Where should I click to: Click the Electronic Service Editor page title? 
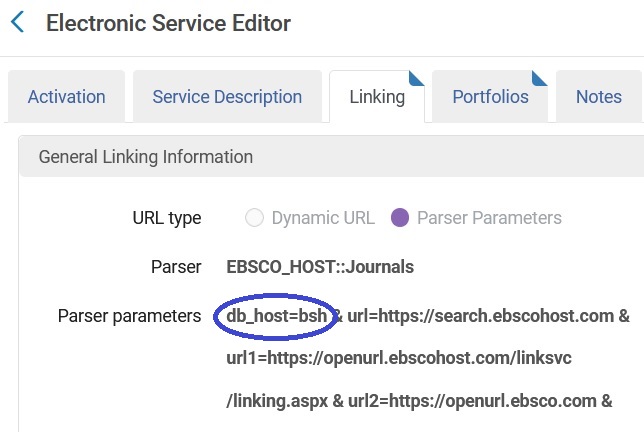(x=168, y=23)
